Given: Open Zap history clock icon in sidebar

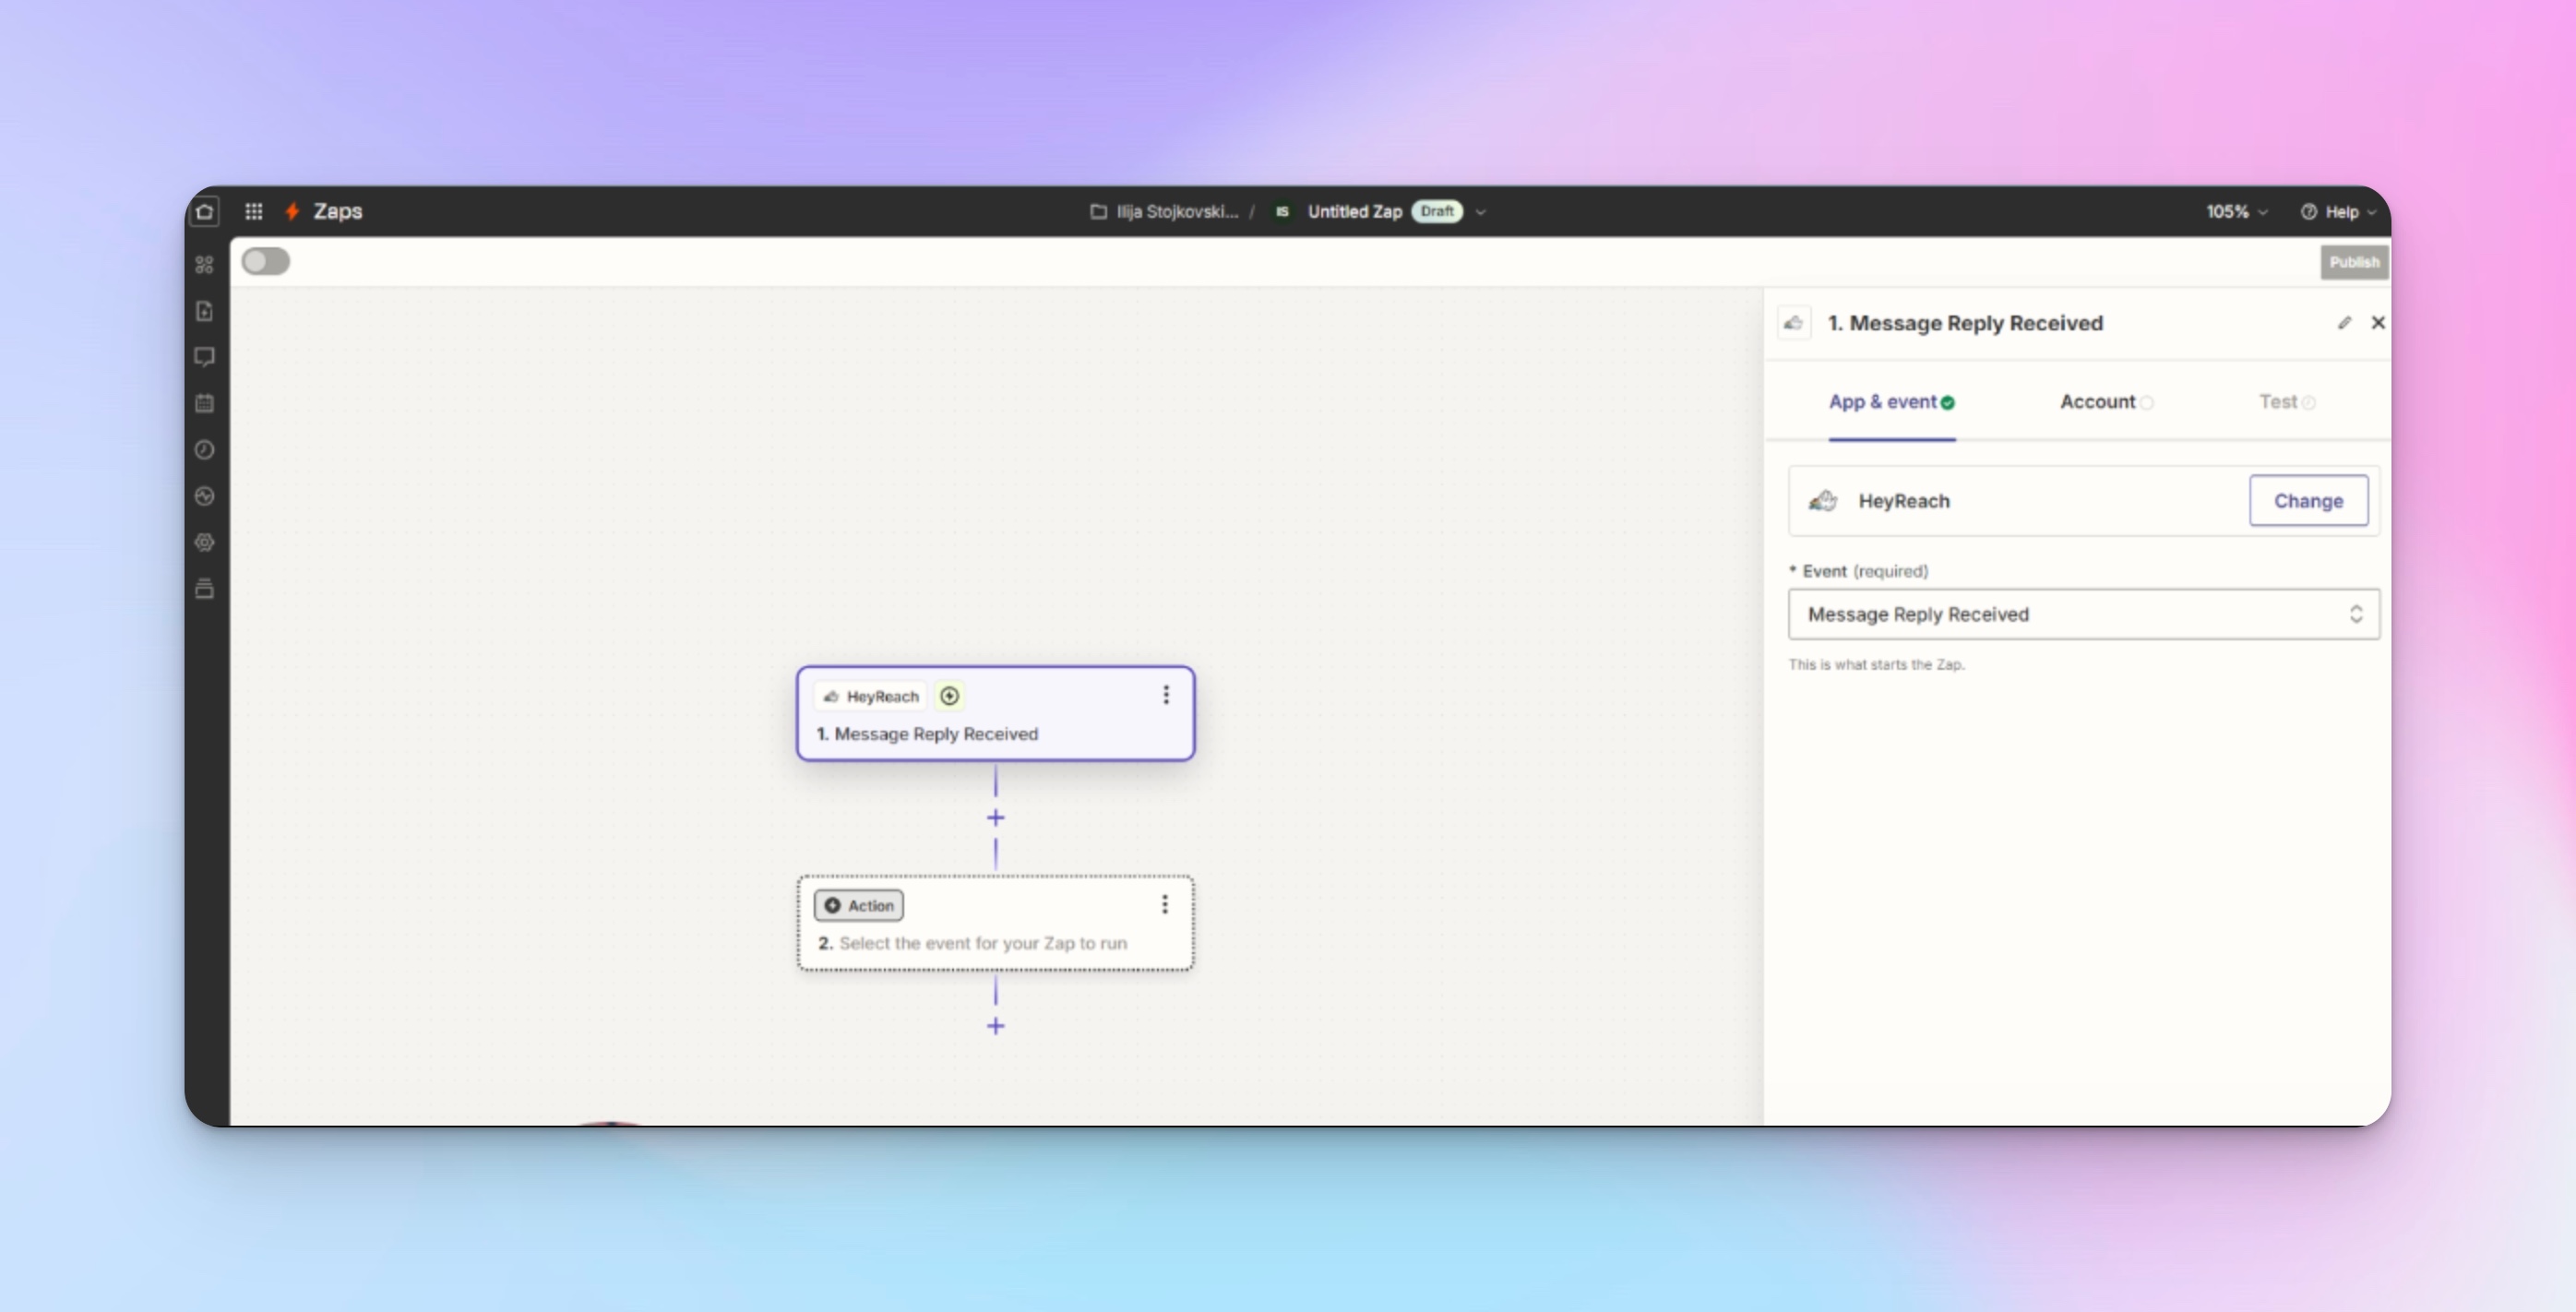Looking at the screenshot, I should [x=205, y=450].
